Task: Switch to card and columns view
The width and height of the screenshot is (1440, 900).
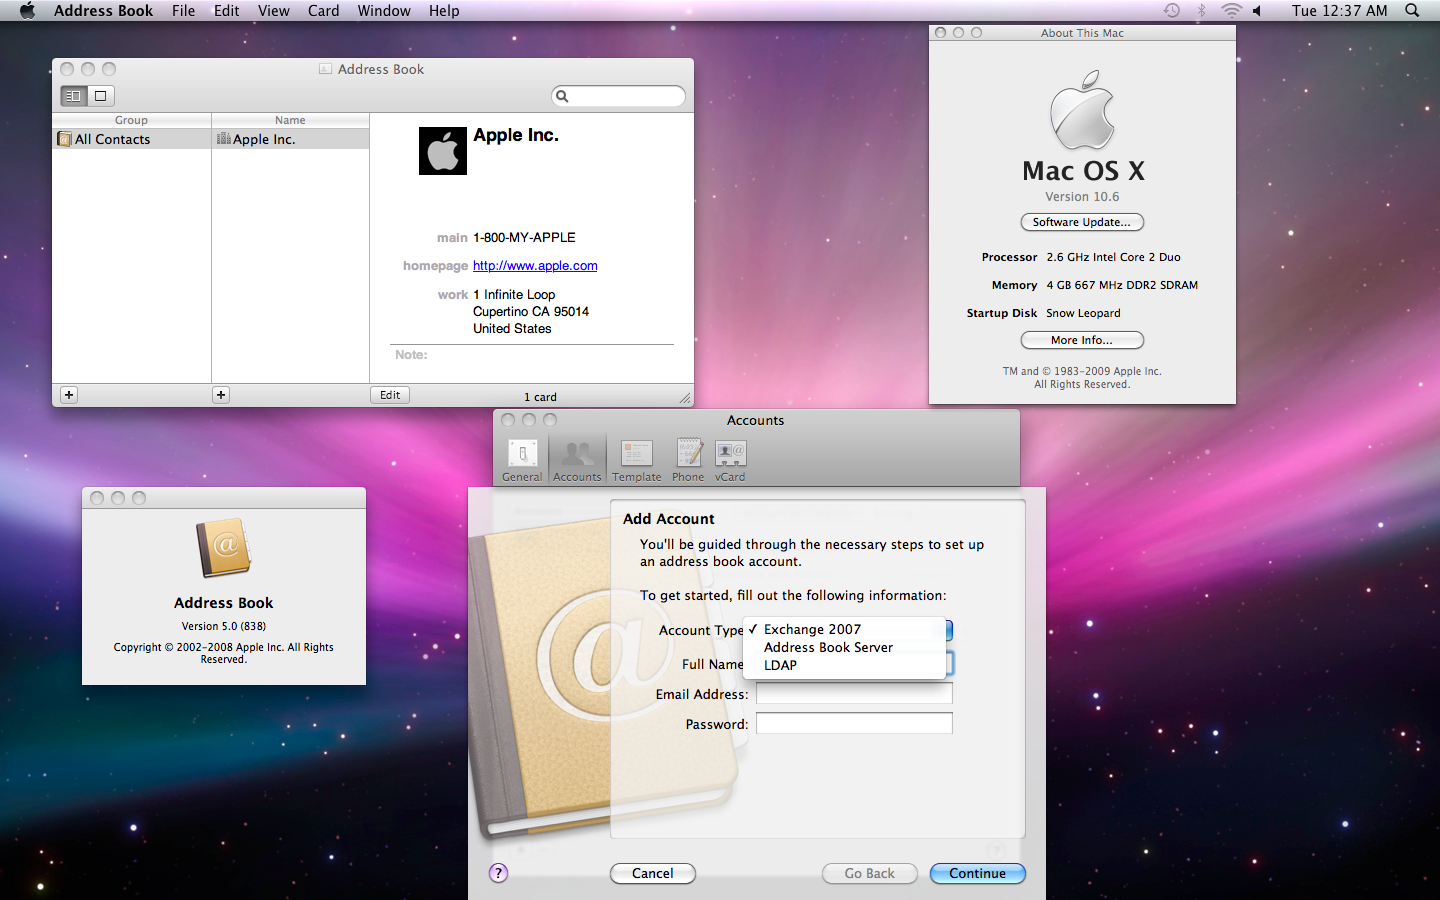Action: (x=74, y=96)
